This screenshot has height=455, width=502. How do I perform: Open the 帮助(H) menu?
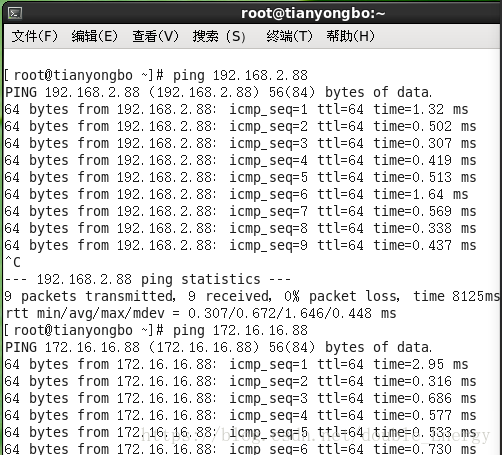pyautogui.click(x=350, y=36)
